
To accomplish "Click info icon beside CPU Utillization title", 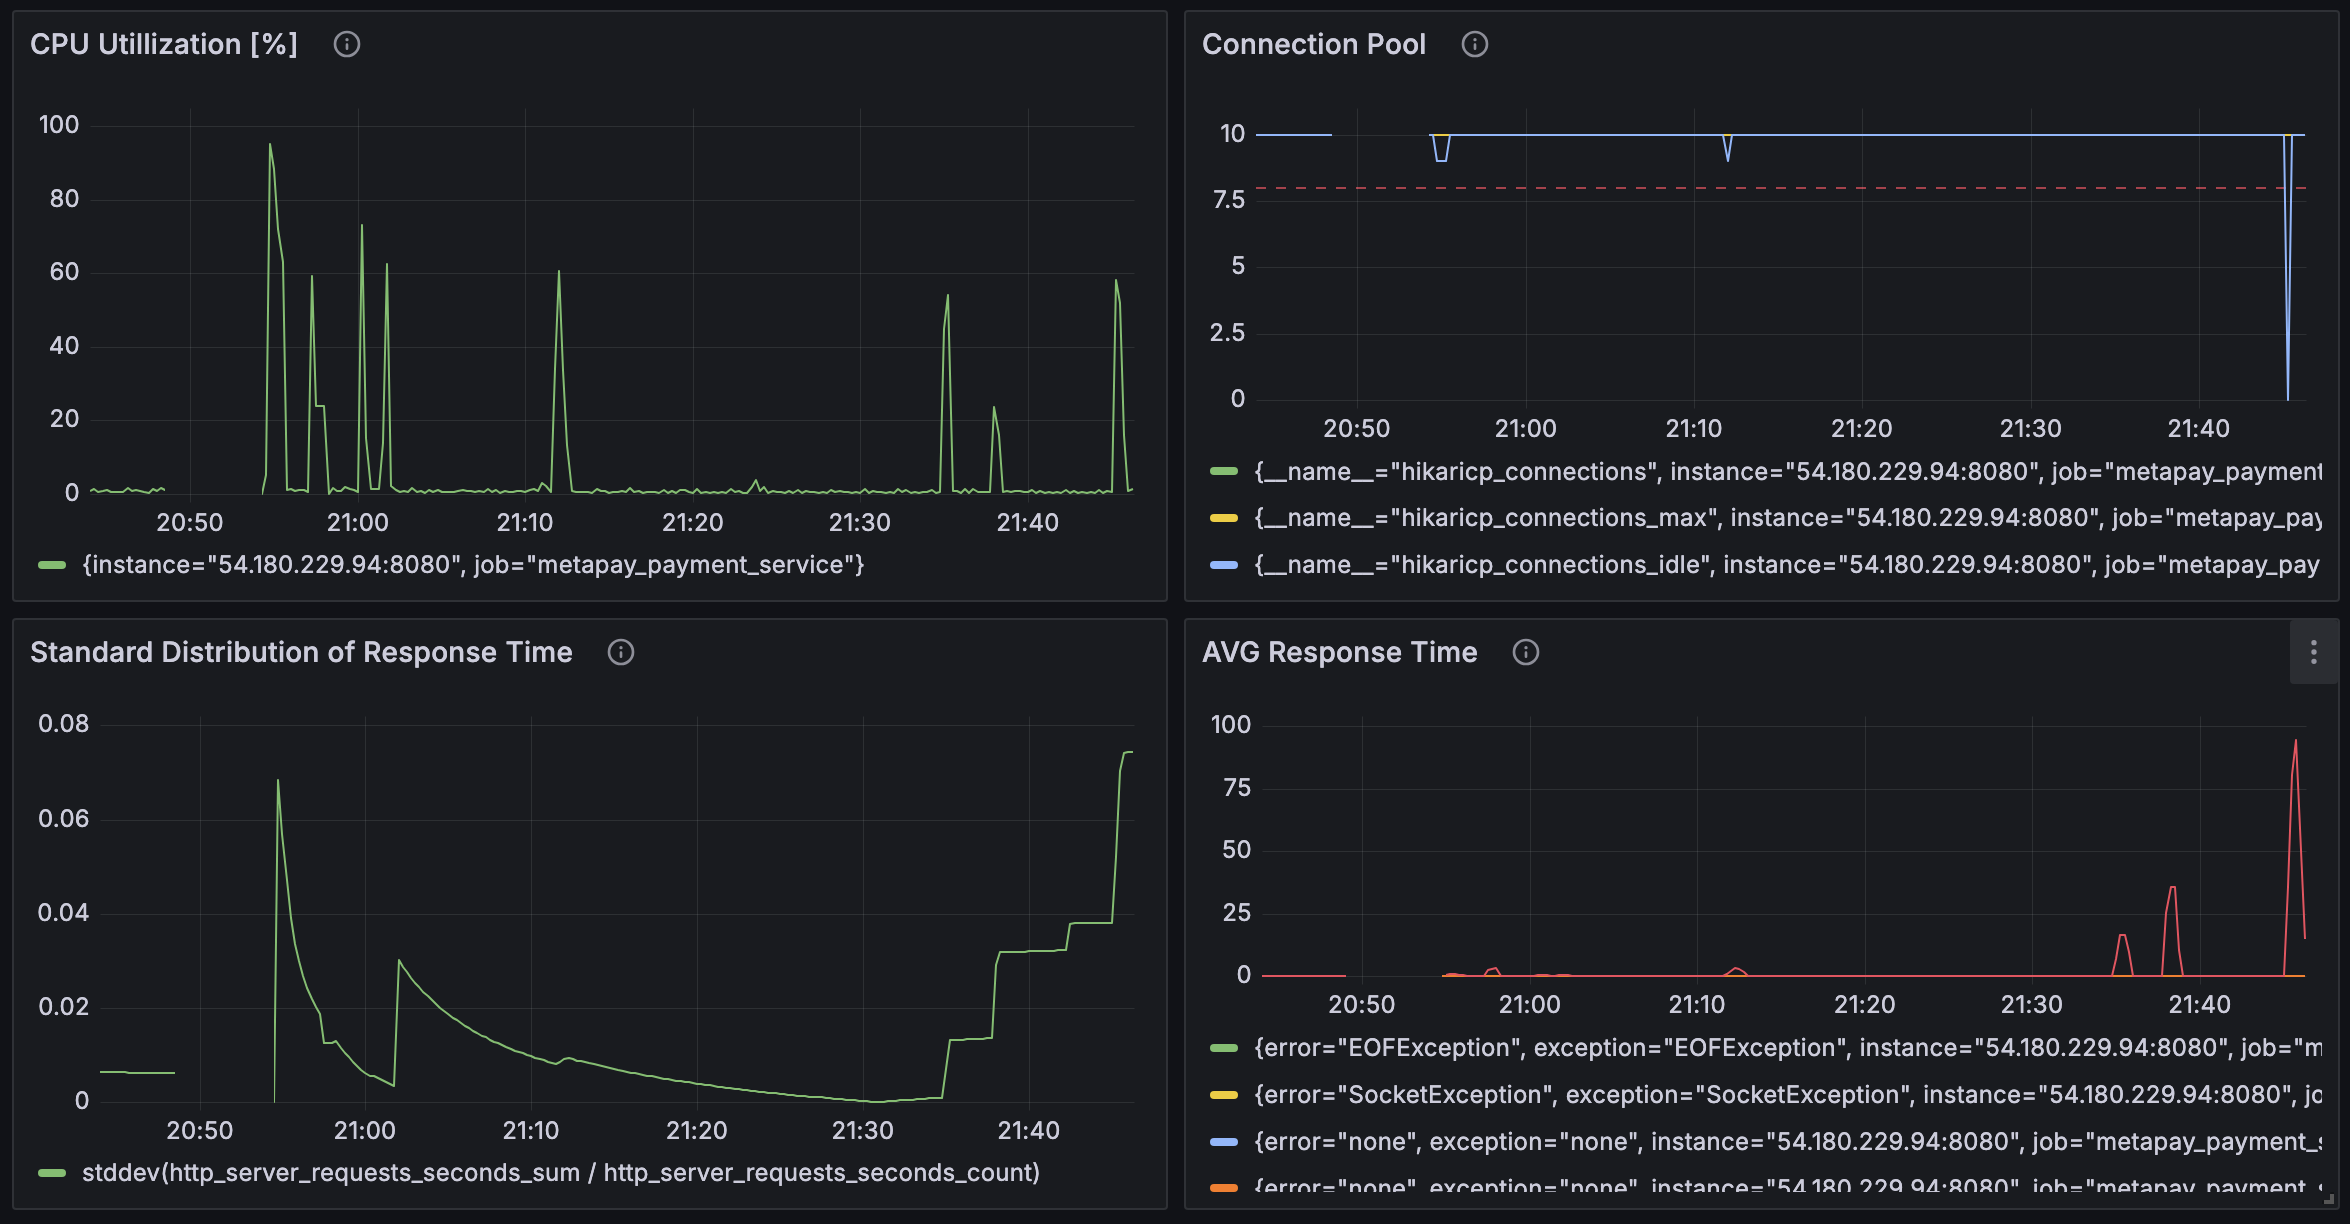I will 347,44.
